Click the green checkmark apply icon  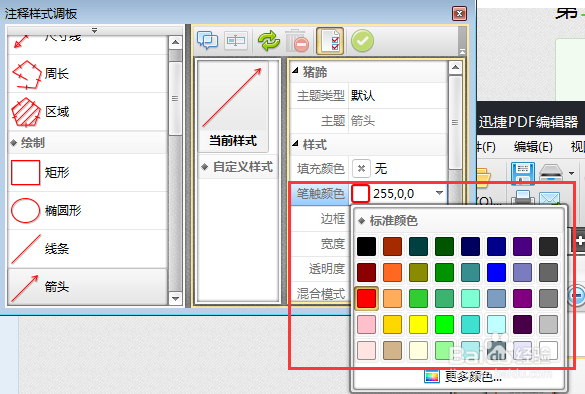click(362, 41)
